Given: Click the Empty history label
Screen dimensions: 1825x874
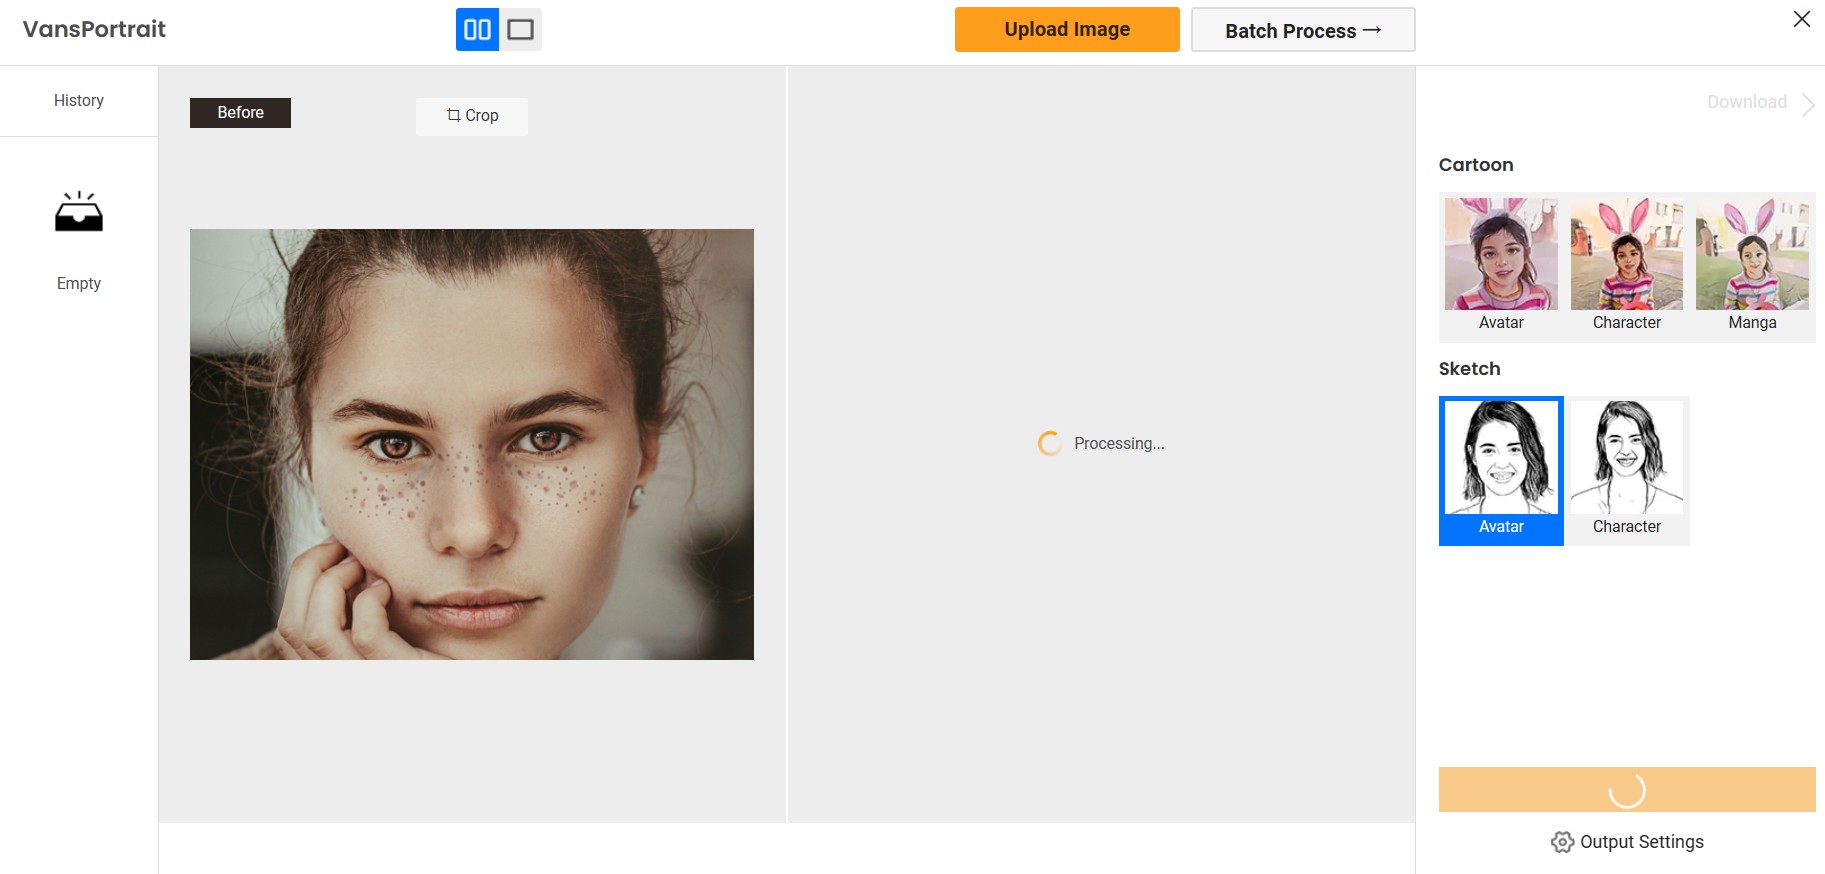Looking at the screenshot, I should [x=79, y=284].
